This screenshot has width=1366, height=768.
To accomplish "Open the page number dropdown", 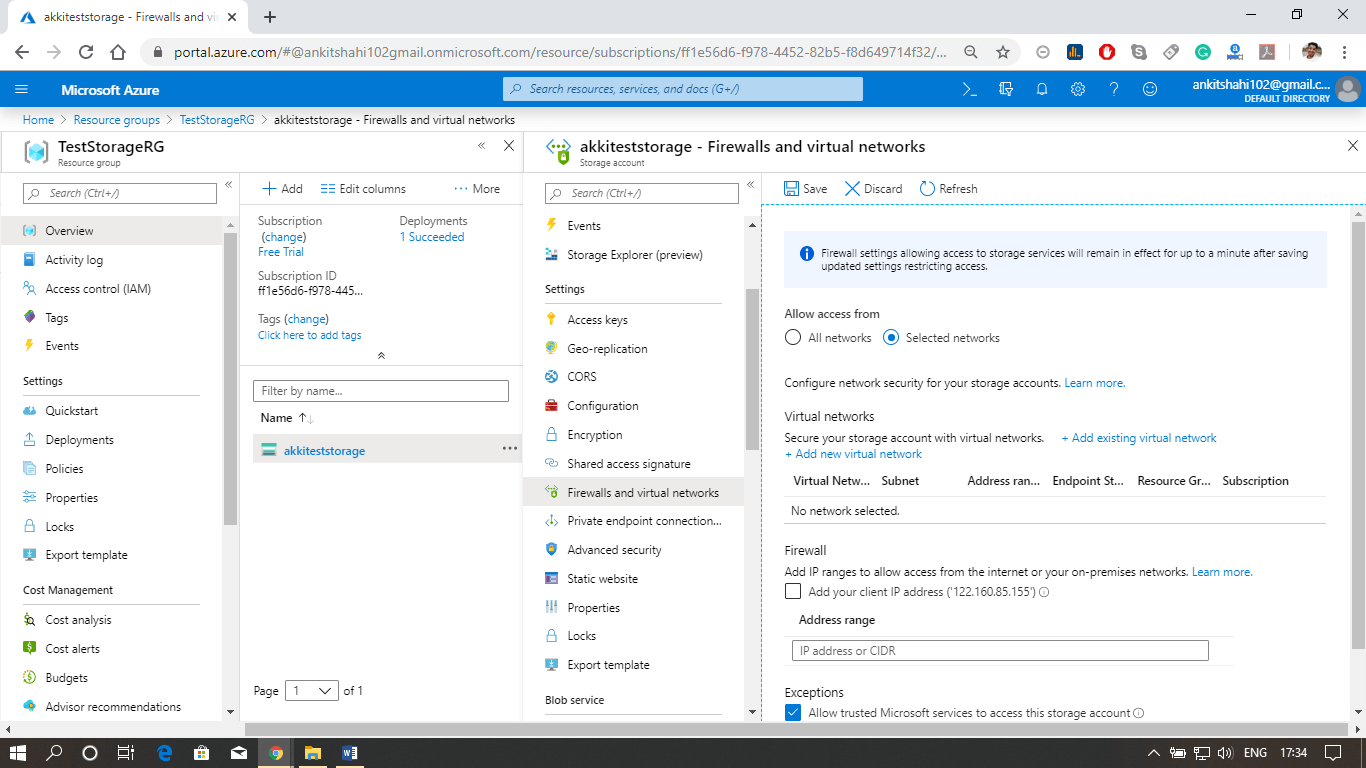I will [312, 691].
